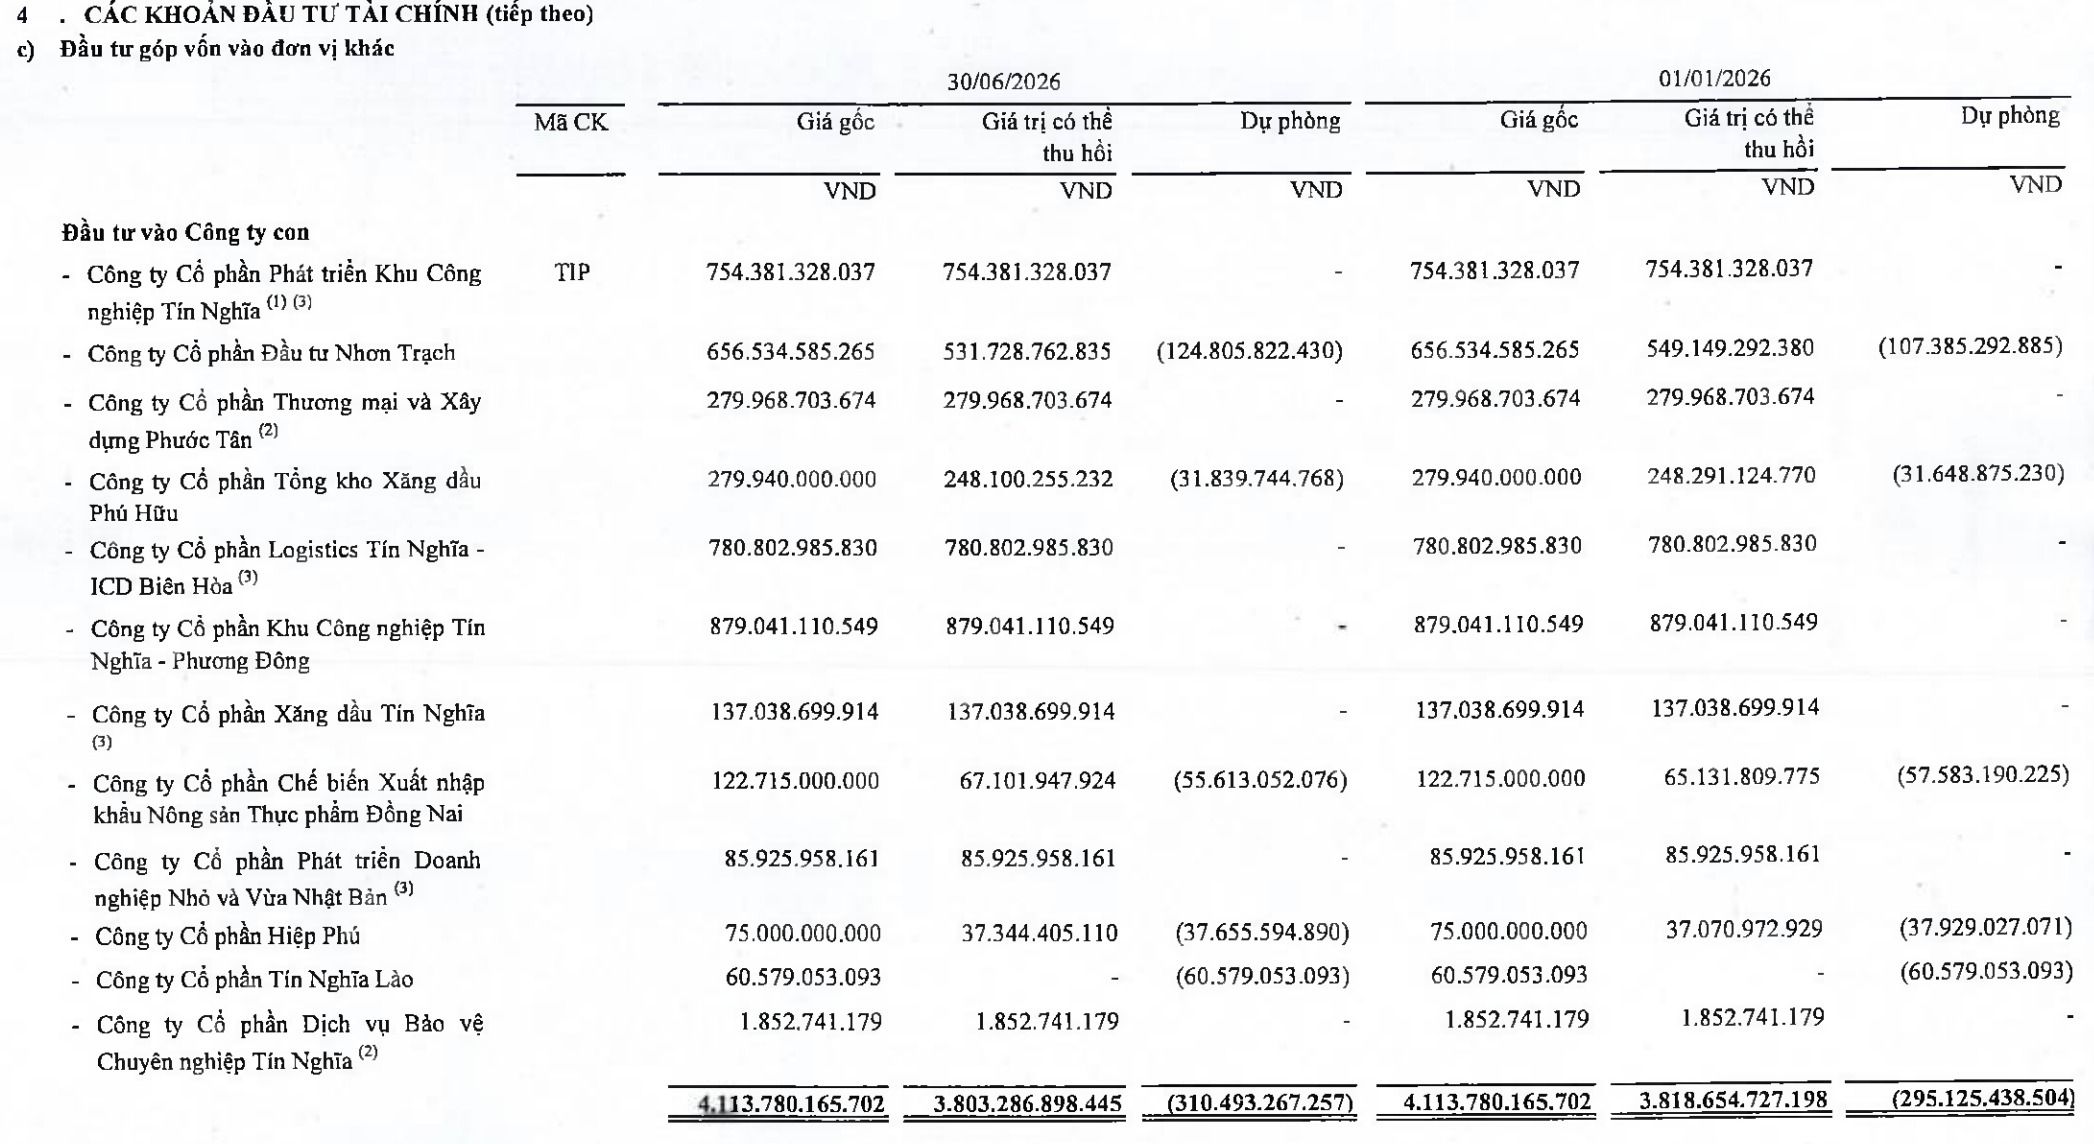
Task: Click the Đầu tư Nhơn Trạch company row
Action: (271, 353)
